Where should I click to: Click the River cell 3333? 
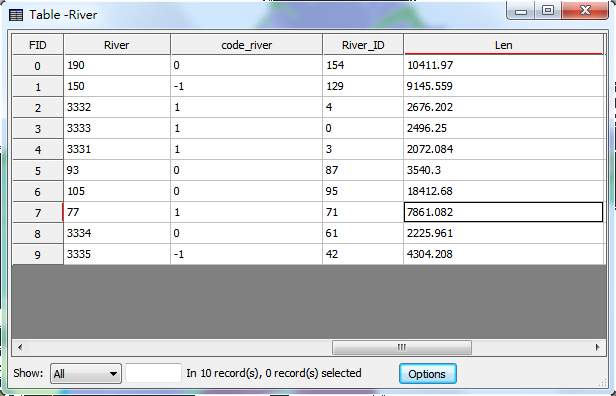click(x=117, y=128)
